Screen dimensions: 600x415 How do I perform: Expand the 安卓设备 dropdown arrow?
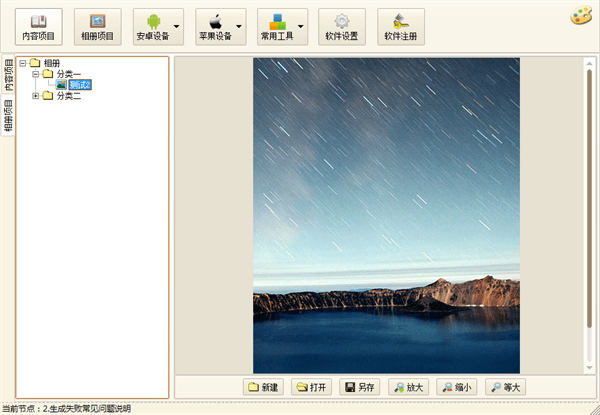pos(176,26)
